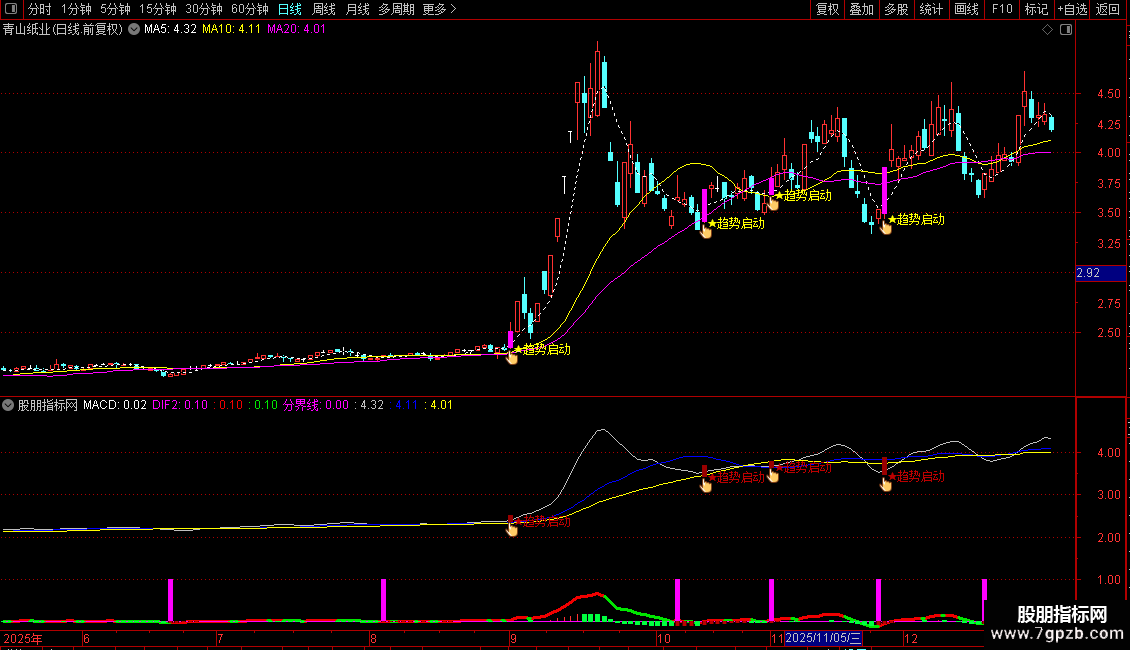Click the yellow ★趋势启动 label near 2.40 price
This screenshot has height=650, width=1130.
[x=542, y=350]
